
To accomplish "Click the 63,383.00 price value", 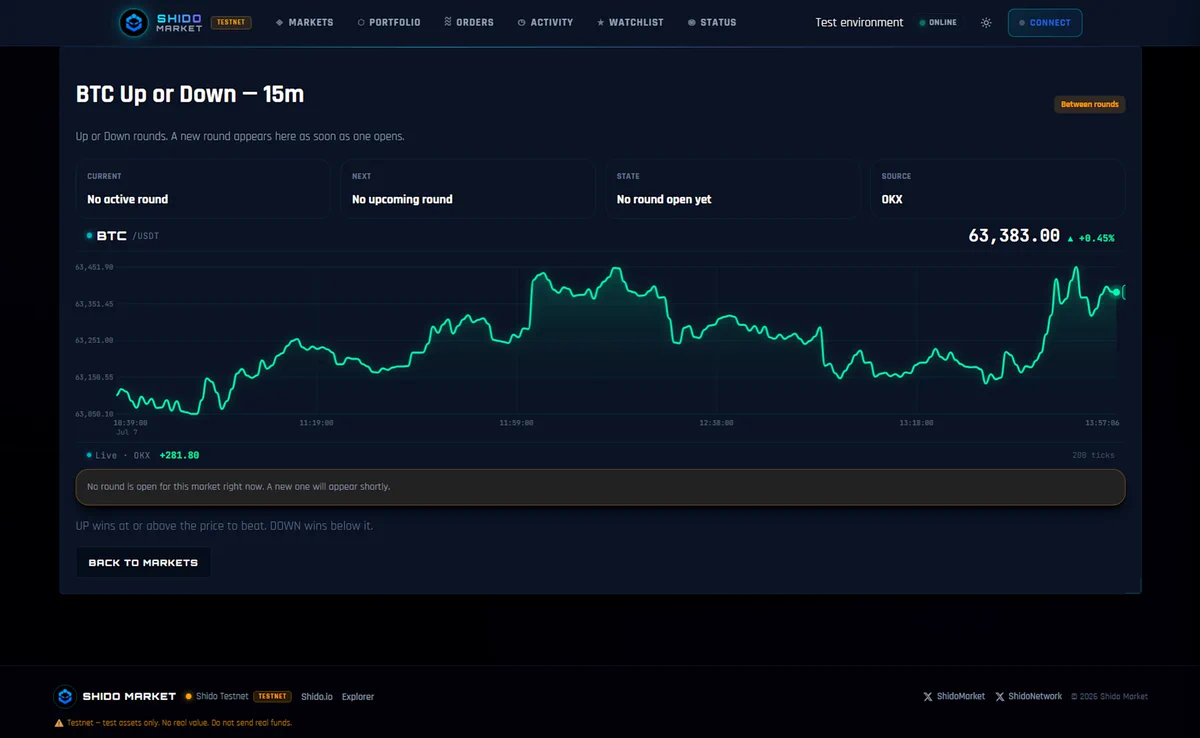I will click(x=1014, y=236).
